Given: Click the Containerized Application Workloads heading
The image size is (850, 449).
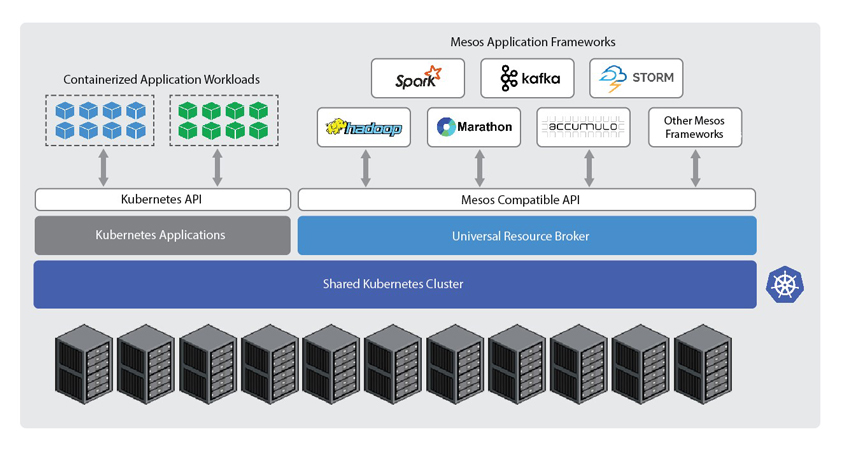Looking at the screenshot, I should click(162, 80).
